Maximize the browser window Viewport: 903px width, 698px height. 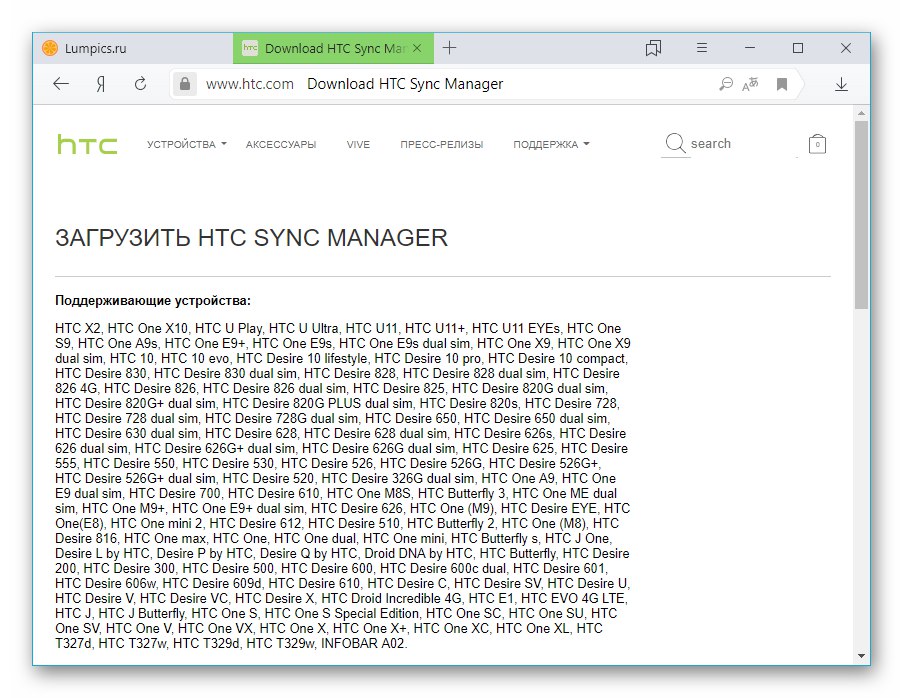click(x=798, y=48)
